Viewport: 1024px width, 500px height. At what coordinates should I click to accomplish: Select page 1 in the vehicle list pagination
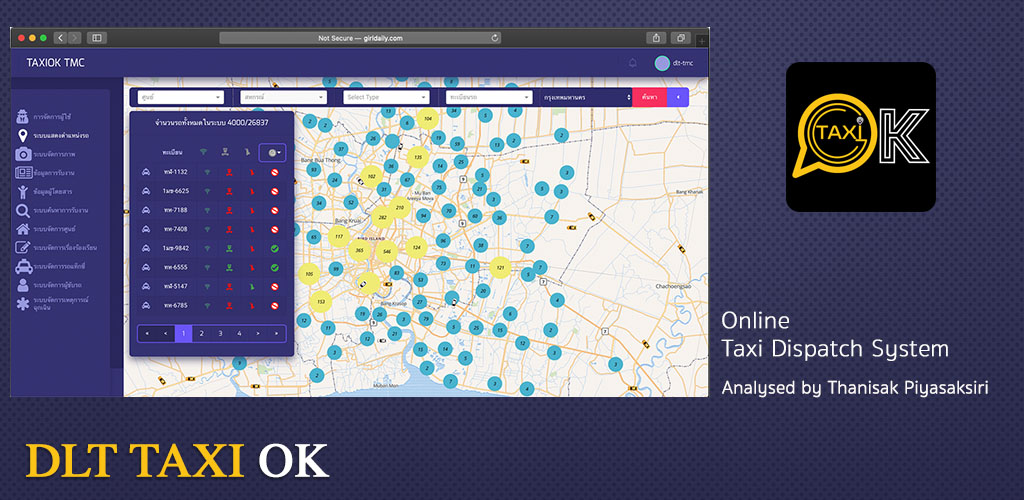[184, 334]
